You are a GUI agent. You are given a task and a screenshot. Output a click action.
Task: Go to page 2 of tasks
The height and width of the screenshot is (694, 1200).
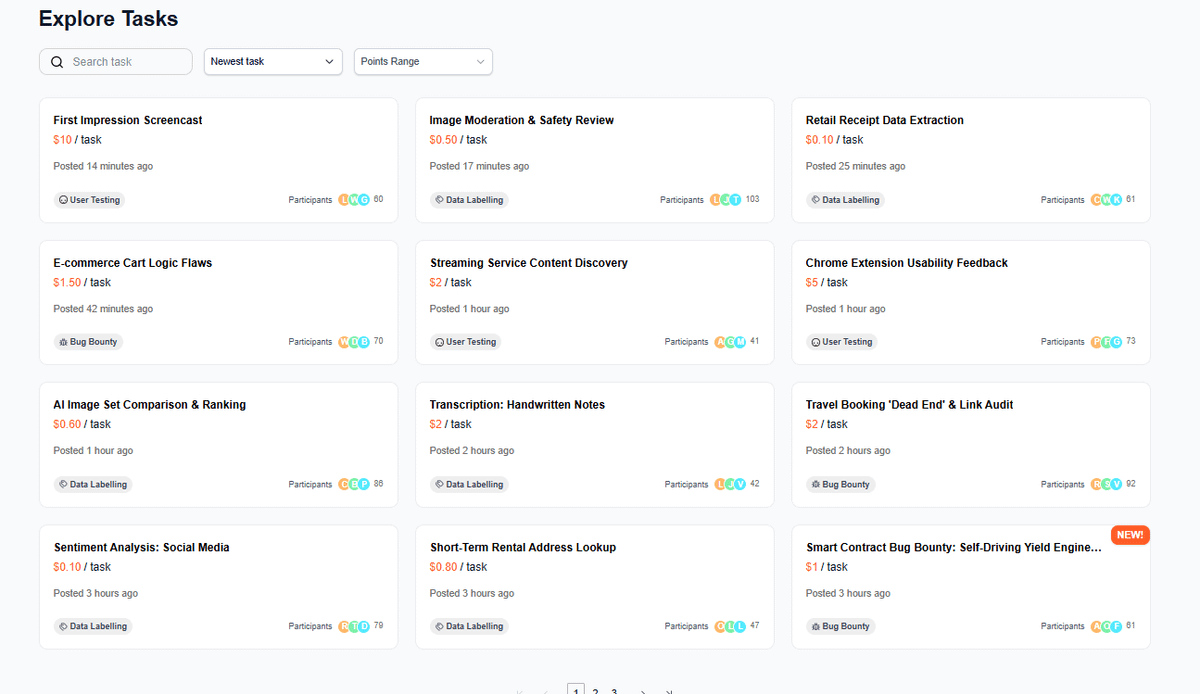pyautogui.click(x=595, y=691)
